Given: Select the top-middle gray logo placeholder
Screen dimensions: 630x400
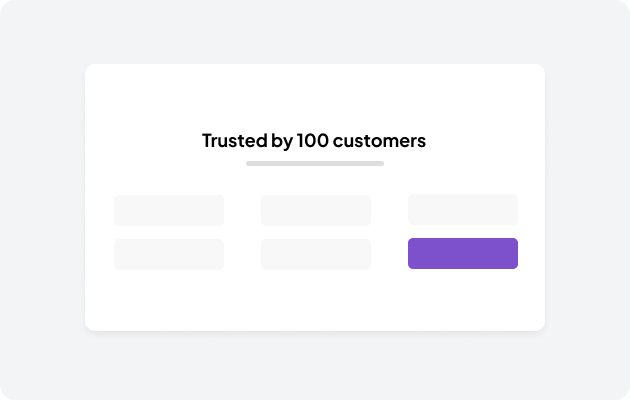Looking at the screenshot, I should coord(315,210).
